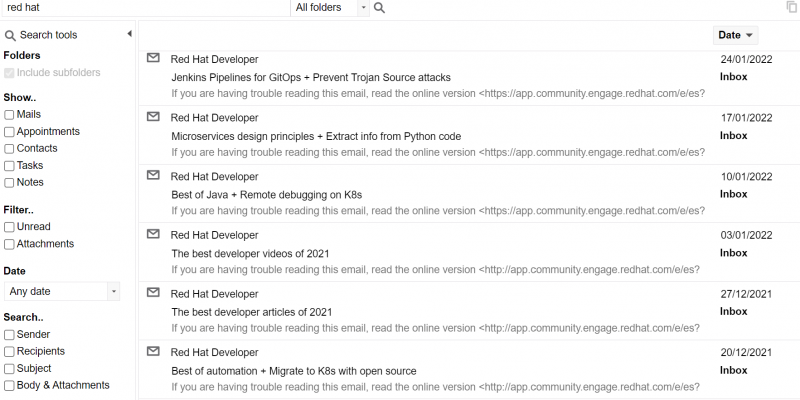This screenshot has height=400, width=800.
Task: Check the Sender search option
Action: [x=9, y=335]
